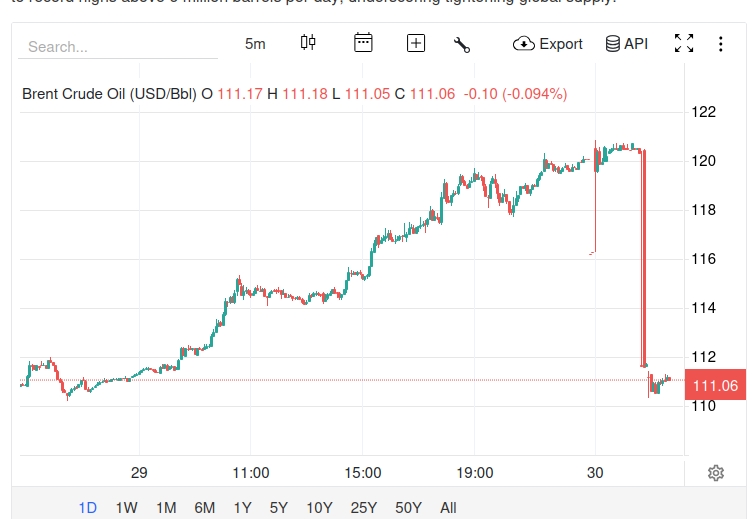Switch to 6M time range

click(x=204, y=507)
